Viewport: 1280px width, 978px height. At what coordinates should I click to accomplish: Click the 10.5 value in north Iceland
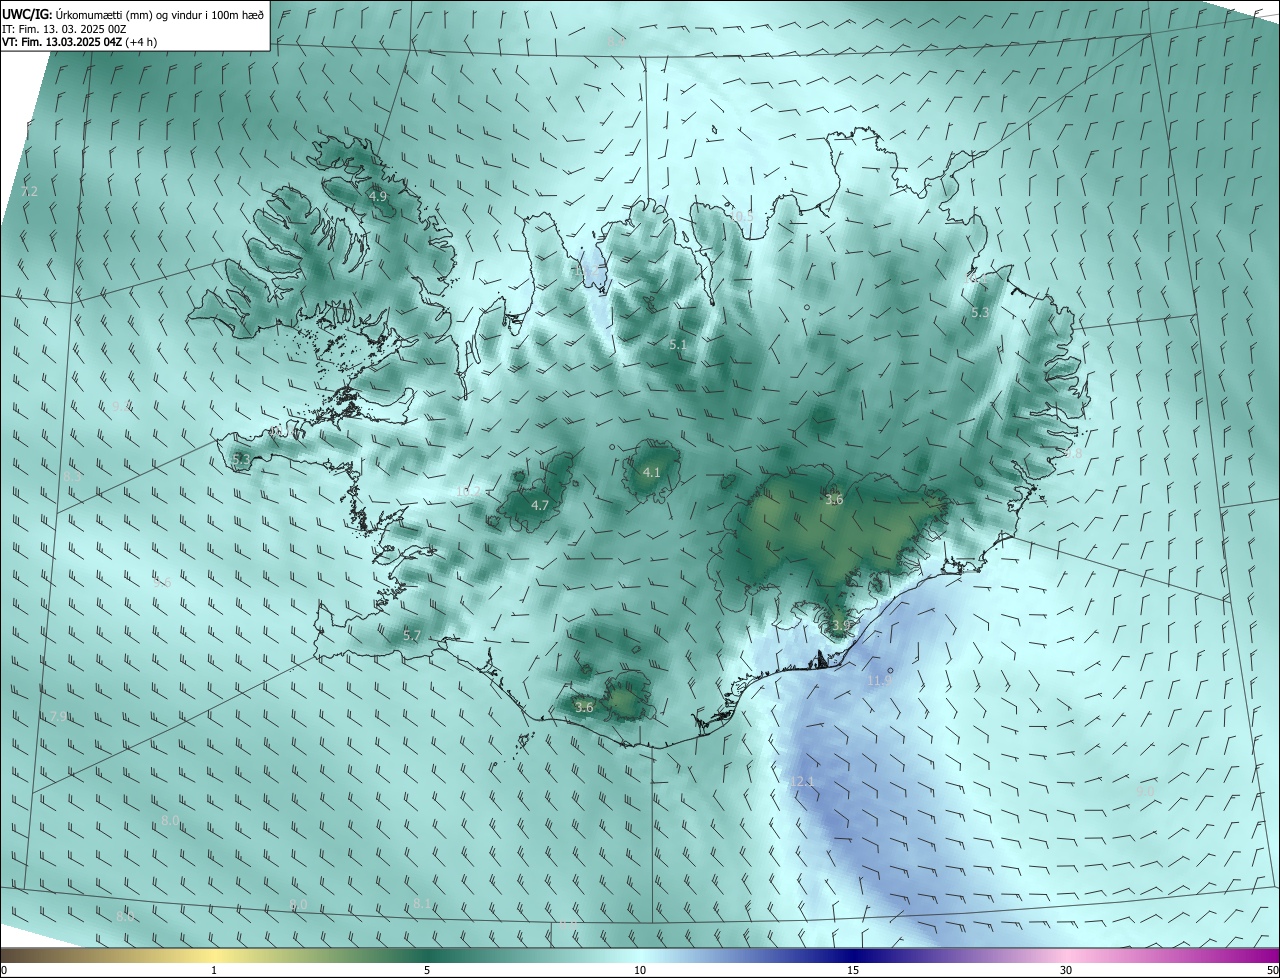(741, 216)
